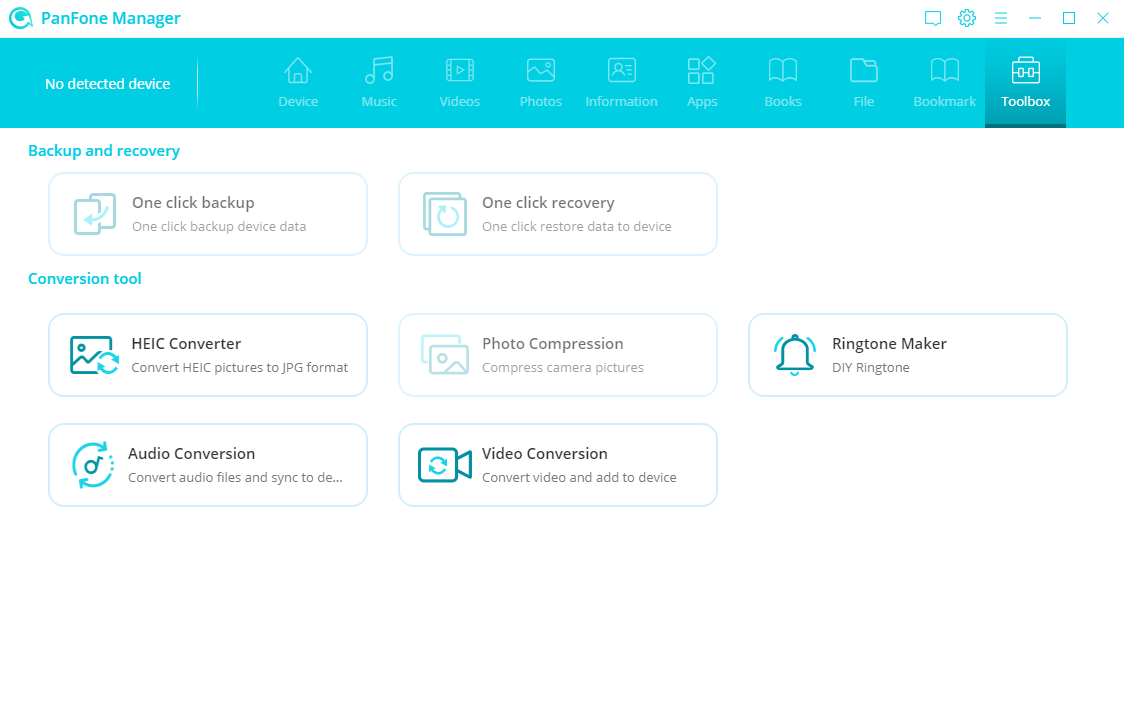Click 'Convert HEIC pictures to JPG format' text
Viewport: 1124px width, 715px height.
coord(240,368)
